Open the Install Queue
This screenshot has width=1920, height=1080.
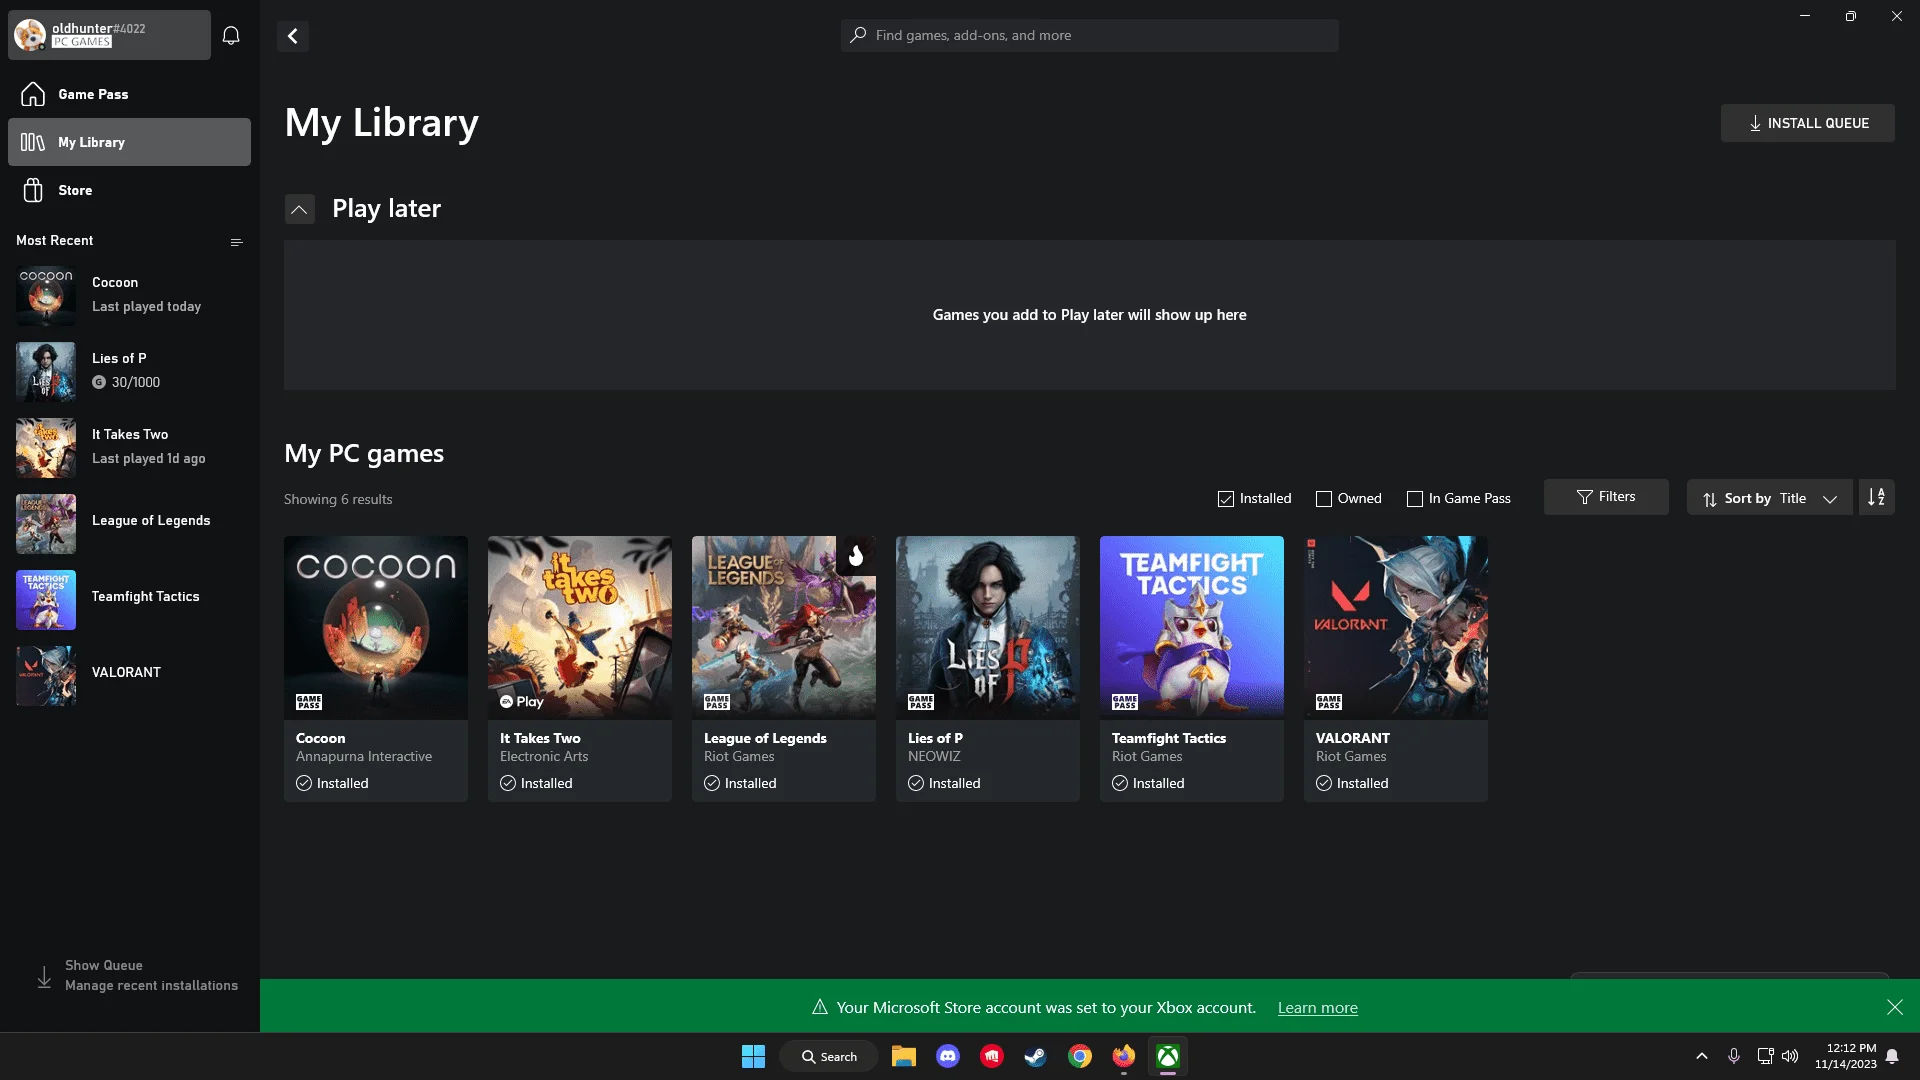pos(1807,123)
